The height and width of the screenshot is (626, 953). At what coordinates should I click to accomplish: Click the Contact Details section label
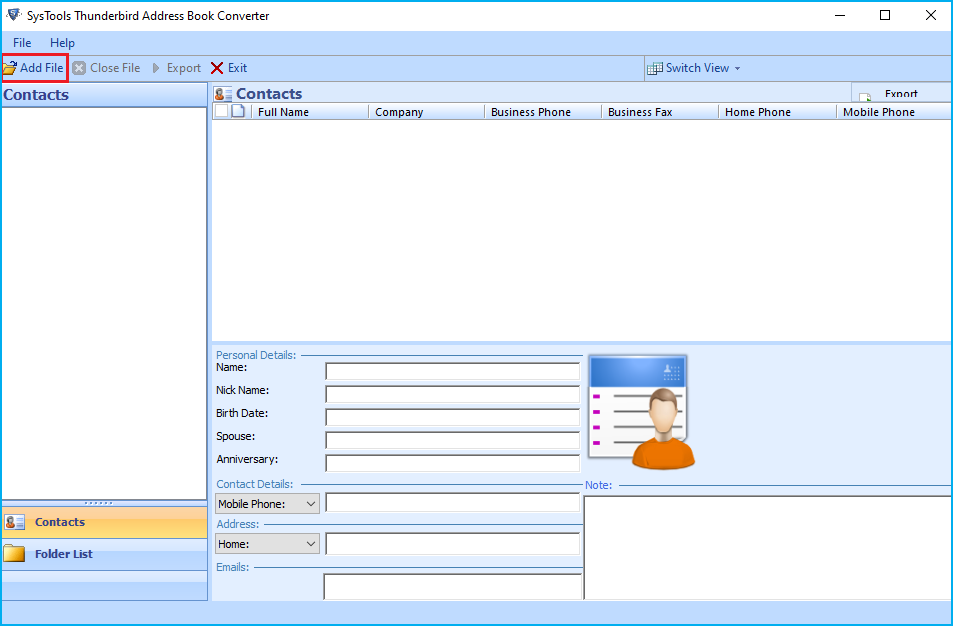(255, 484)
